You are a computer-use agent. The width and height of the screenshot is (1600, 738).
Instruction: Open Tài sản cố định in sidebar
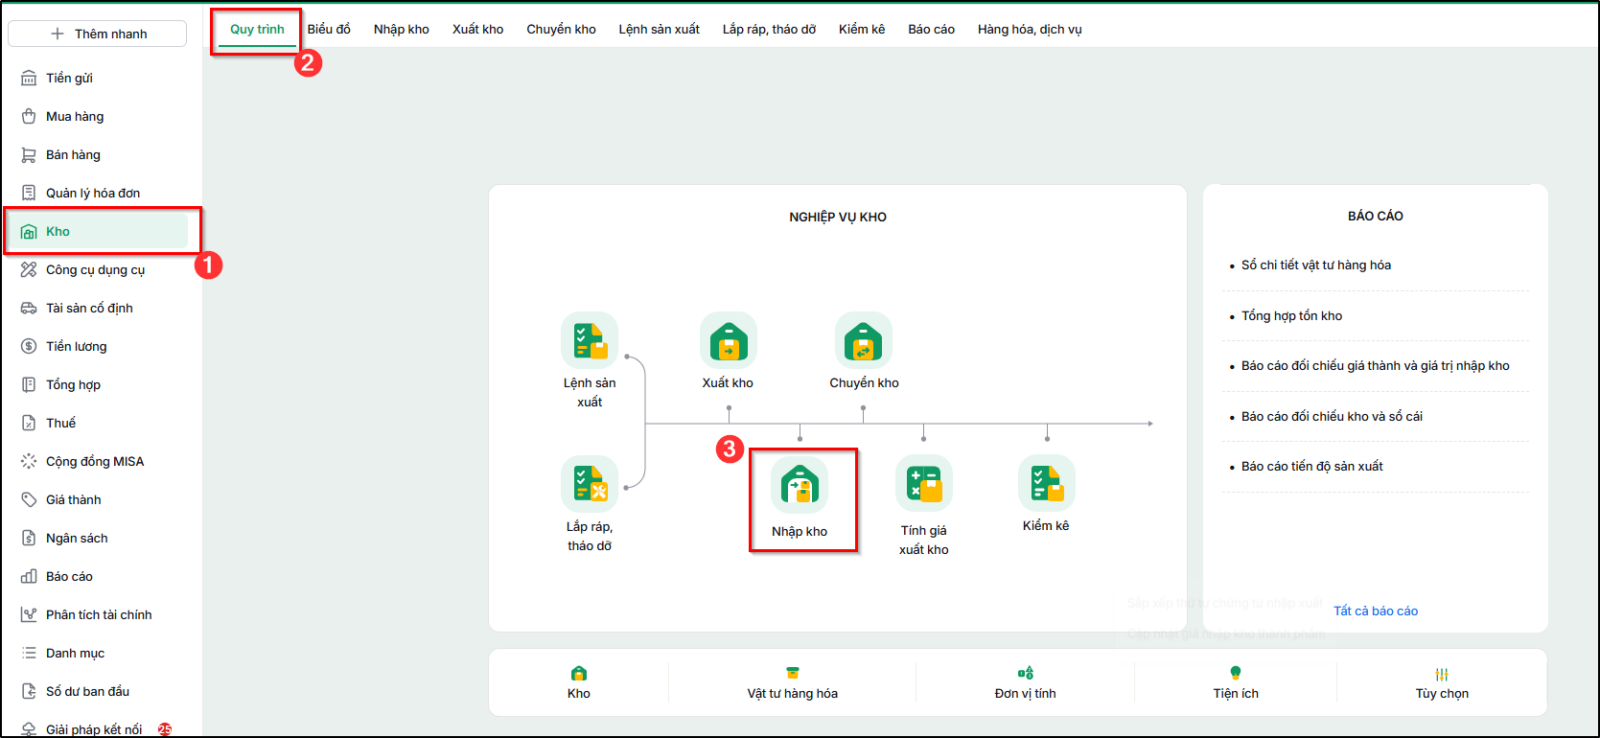(x=89, y=308)
